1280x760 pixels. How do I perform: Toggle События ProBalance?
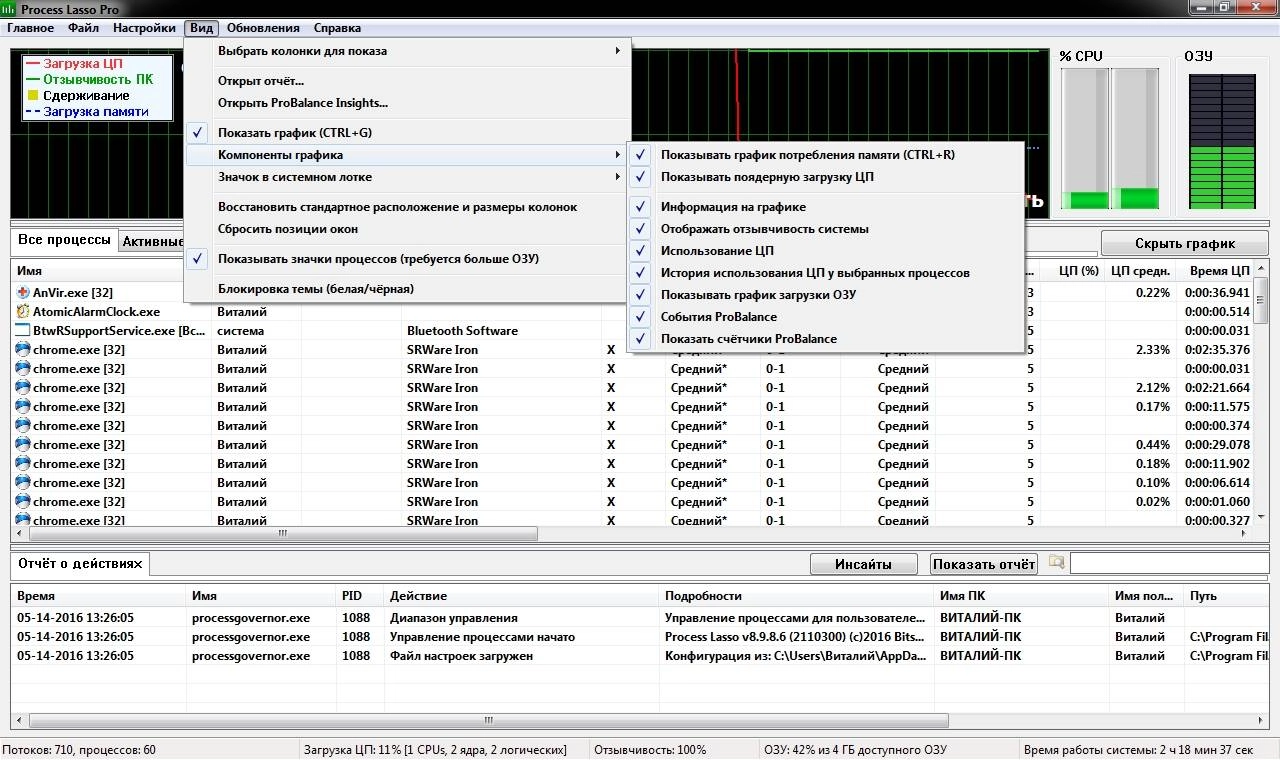coord(641,317)
